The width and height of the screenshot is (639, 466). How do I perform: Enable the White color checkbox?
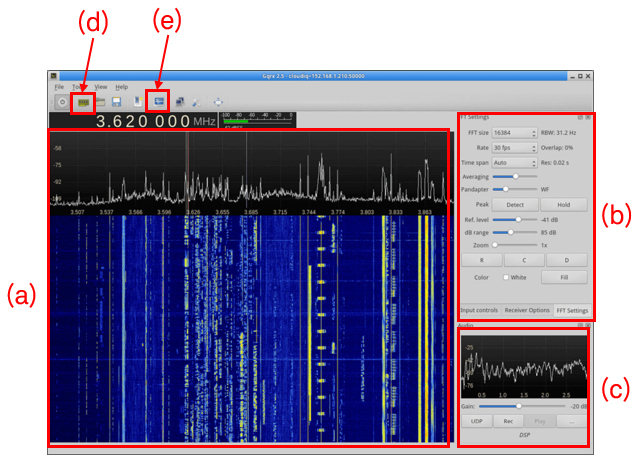[506, 277]
